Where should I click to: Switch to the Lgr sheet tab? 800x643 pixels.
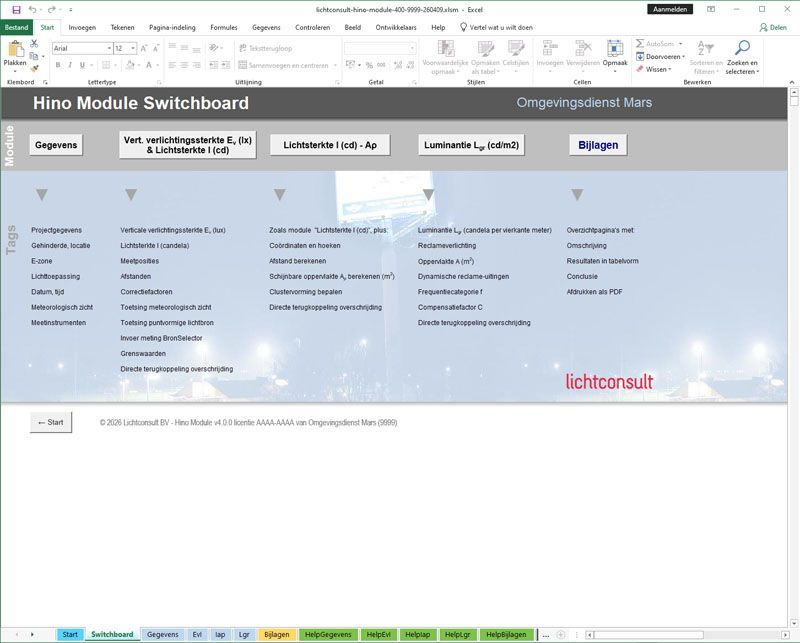[x=244, y=635]
